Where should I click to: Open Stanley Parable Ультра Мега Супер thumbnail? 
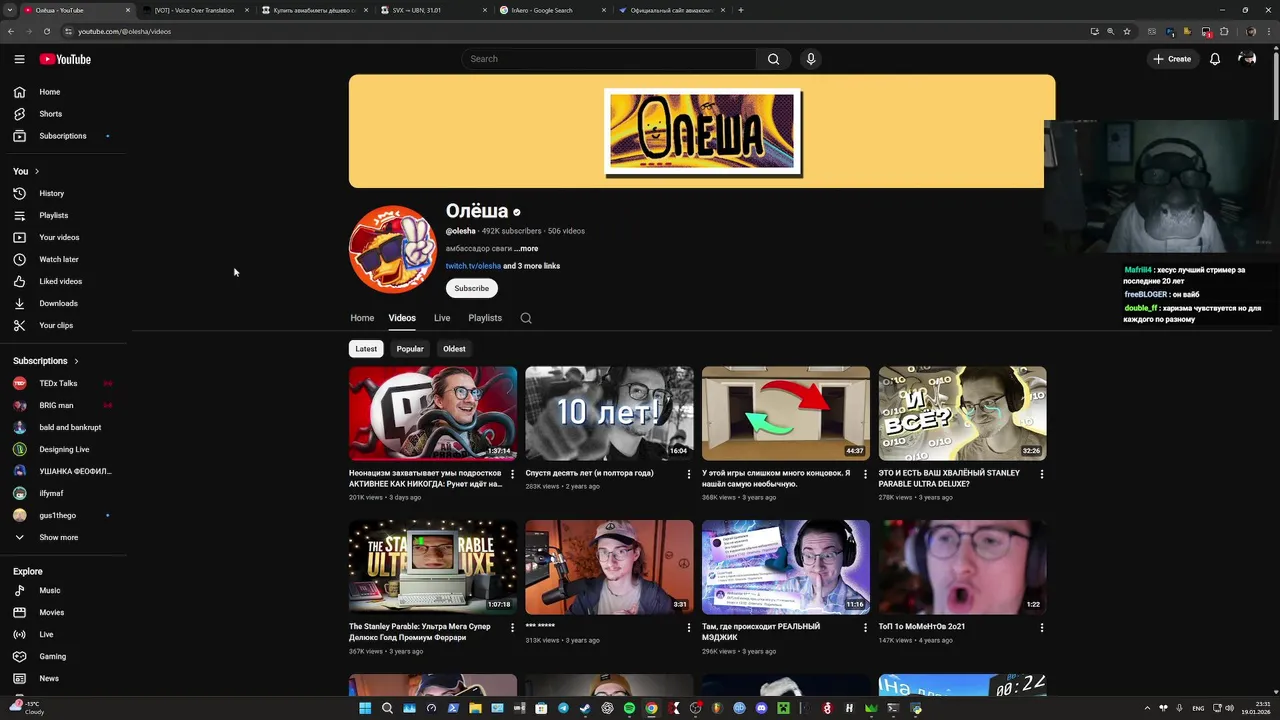[433, 566]
